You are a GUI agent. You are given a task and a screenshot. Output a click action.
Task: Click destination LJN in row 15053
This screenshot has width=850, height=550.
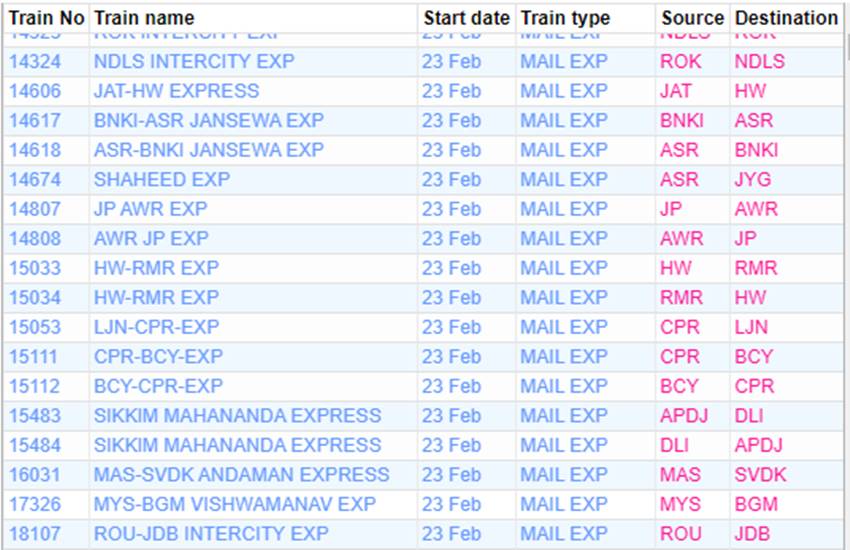(751, 327)
